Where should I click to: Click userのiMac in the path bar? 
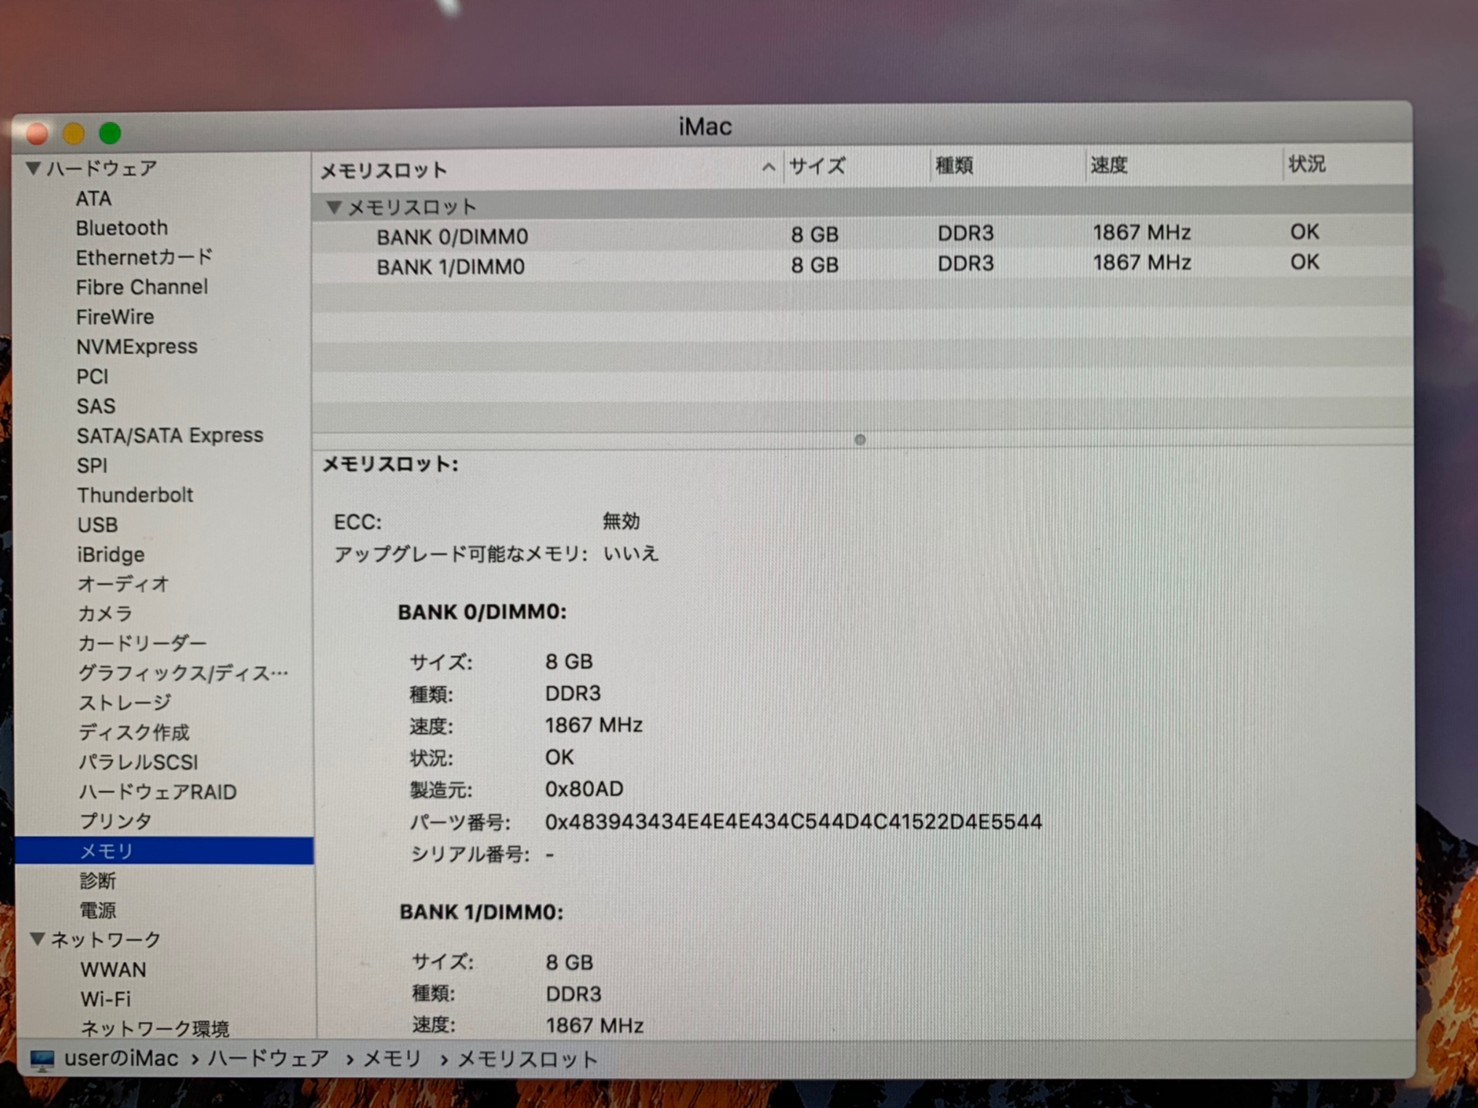pyautogui.click(x=121, y=1059)
